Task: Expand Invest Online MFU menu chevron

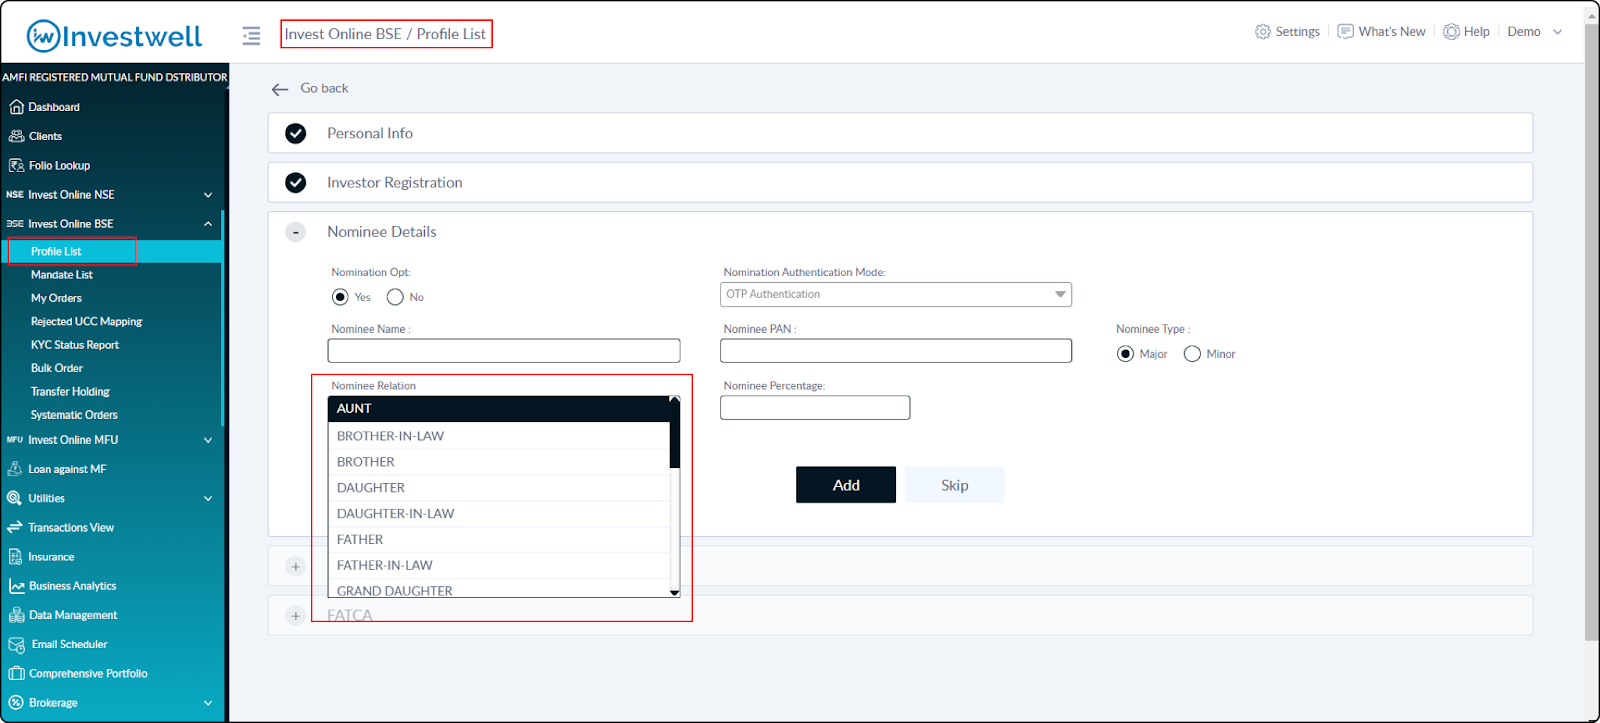Action: [208, 440]
